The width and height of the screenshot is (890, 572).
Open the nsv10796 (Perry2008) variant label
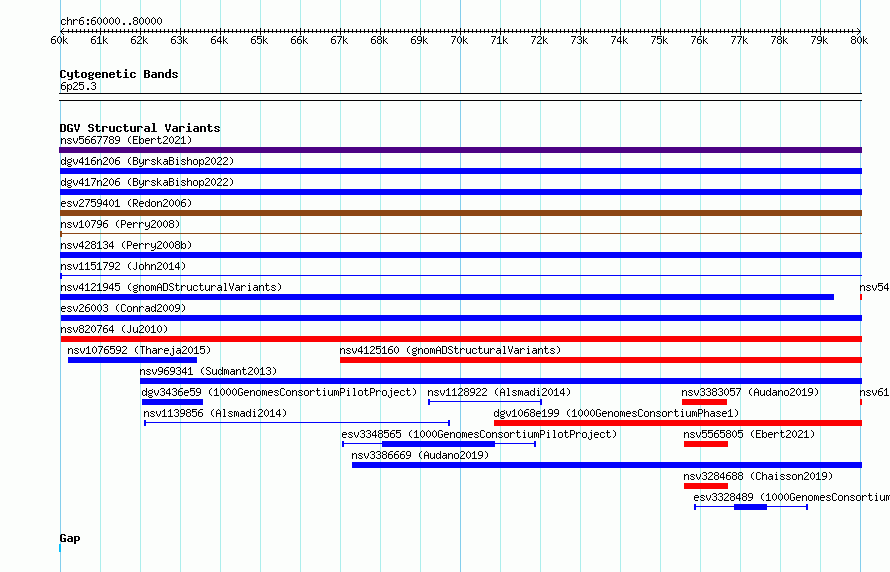coord(120,224)
